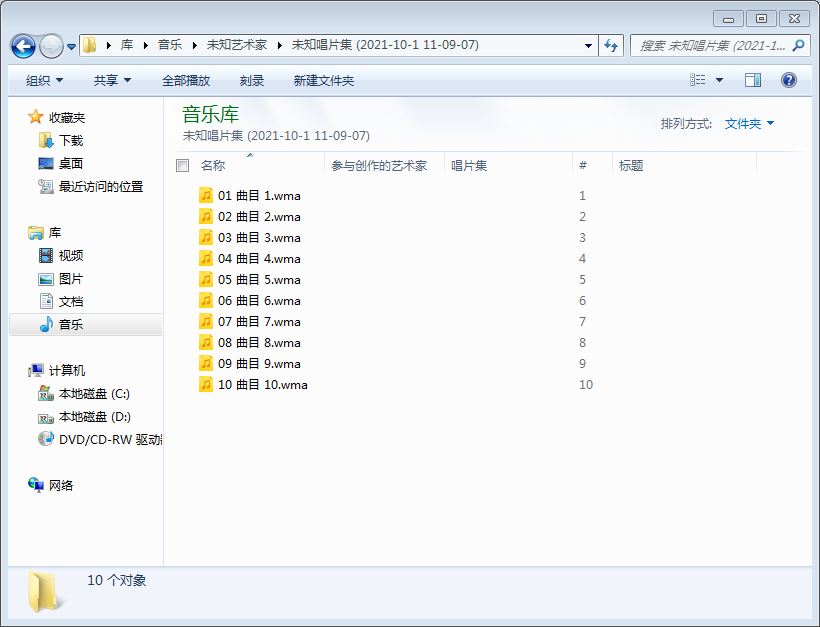Select the 下载 folder in favorites
Screen dimensions: 820x627
coord(70,141)
